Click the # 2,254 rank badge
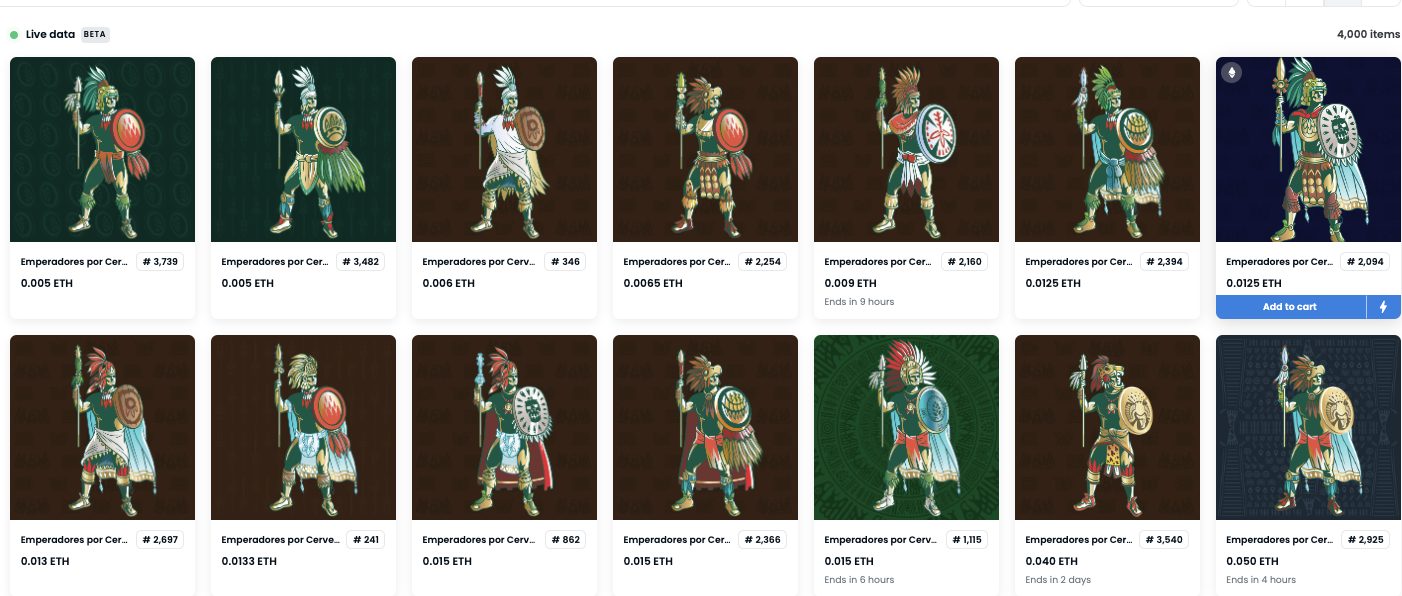 [762, 262]
